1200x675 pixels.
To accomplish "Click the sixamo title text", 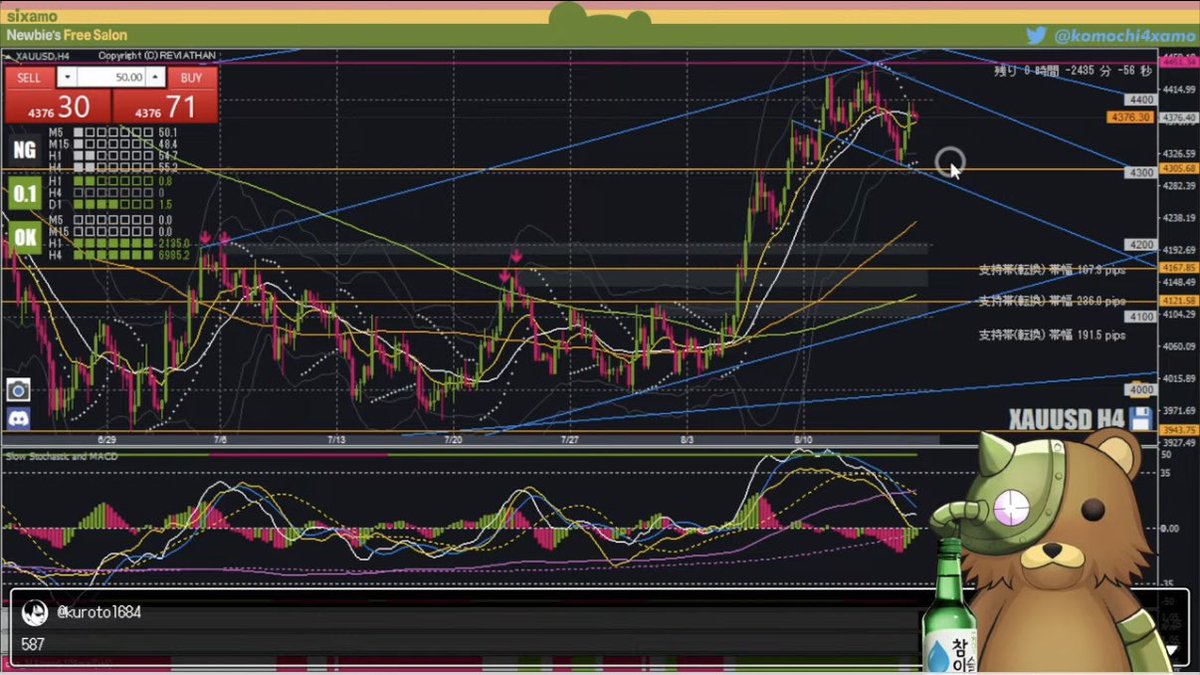I will coord(32,16).
